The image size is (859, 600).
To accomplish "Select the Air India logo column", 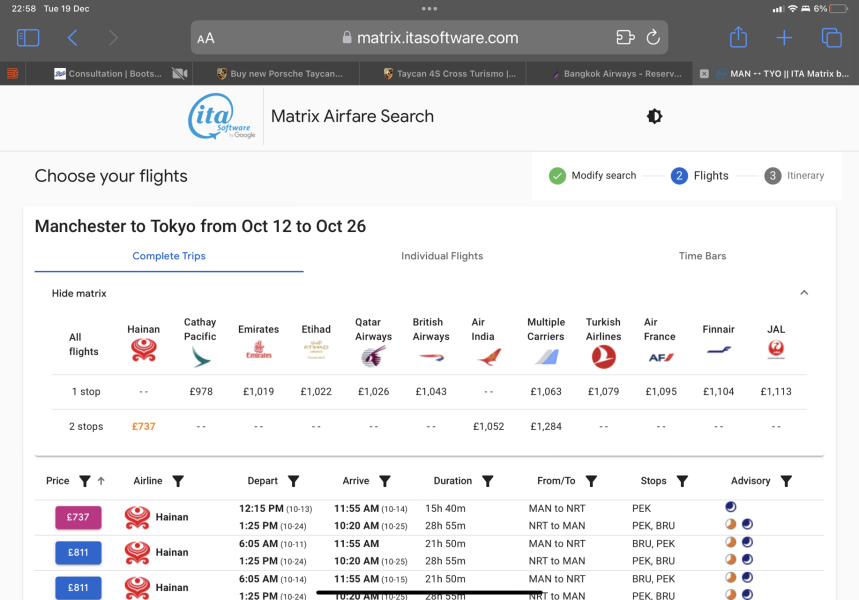I will click(x=489, y=357).
